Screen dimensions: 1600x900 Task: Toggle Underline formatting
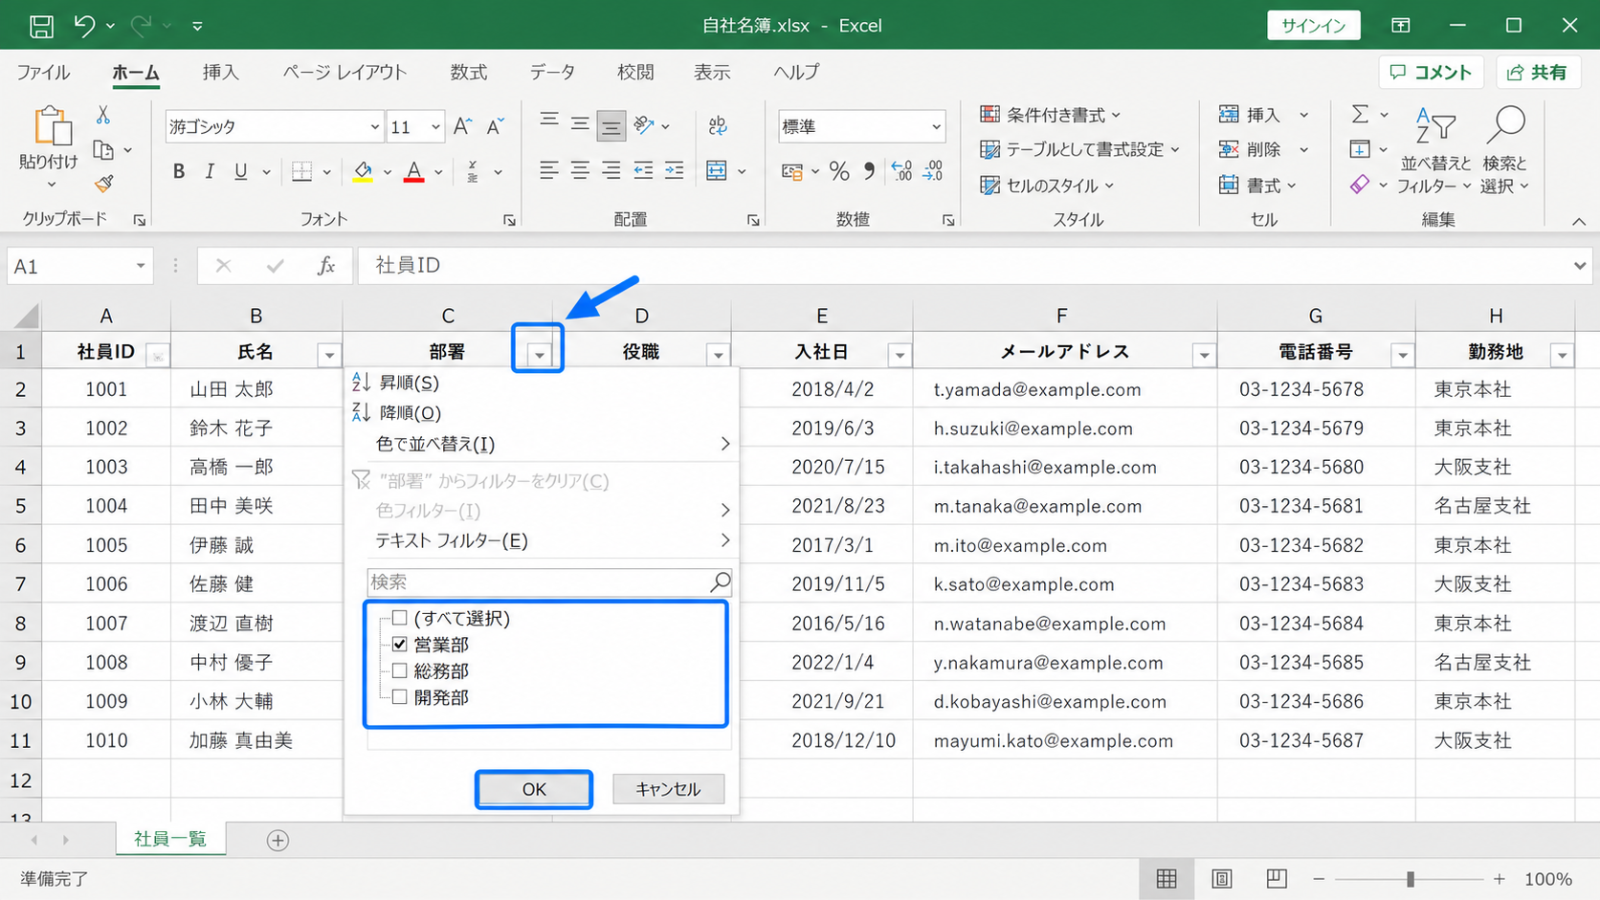pyautogui.click(x=240, y=171)
